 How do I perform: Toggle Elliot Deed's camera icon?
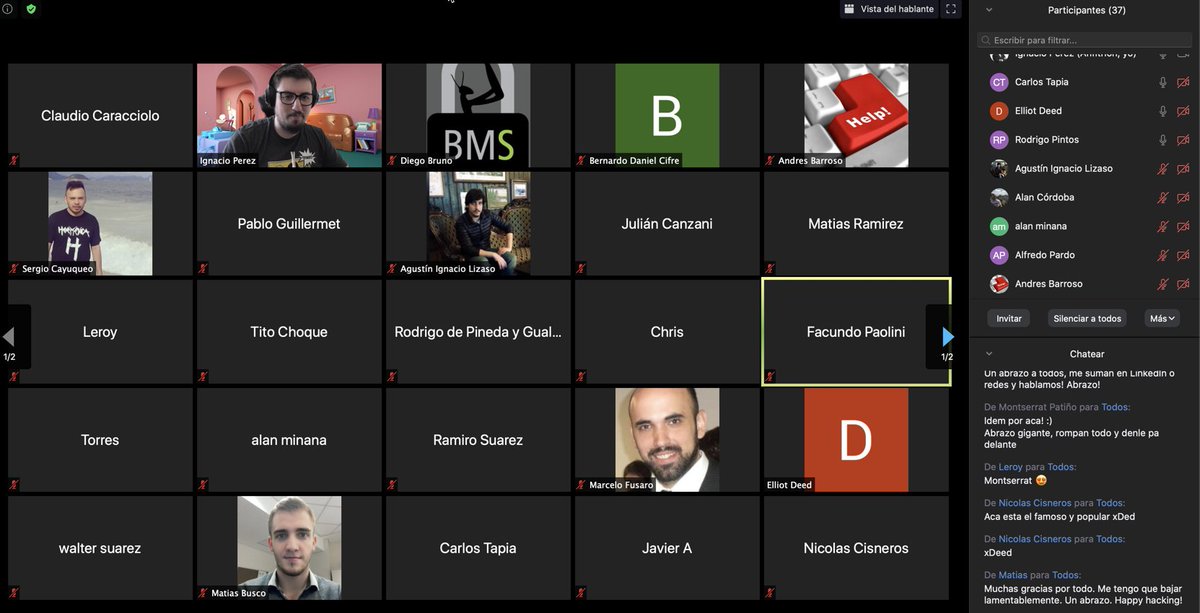click(1183, 111)
